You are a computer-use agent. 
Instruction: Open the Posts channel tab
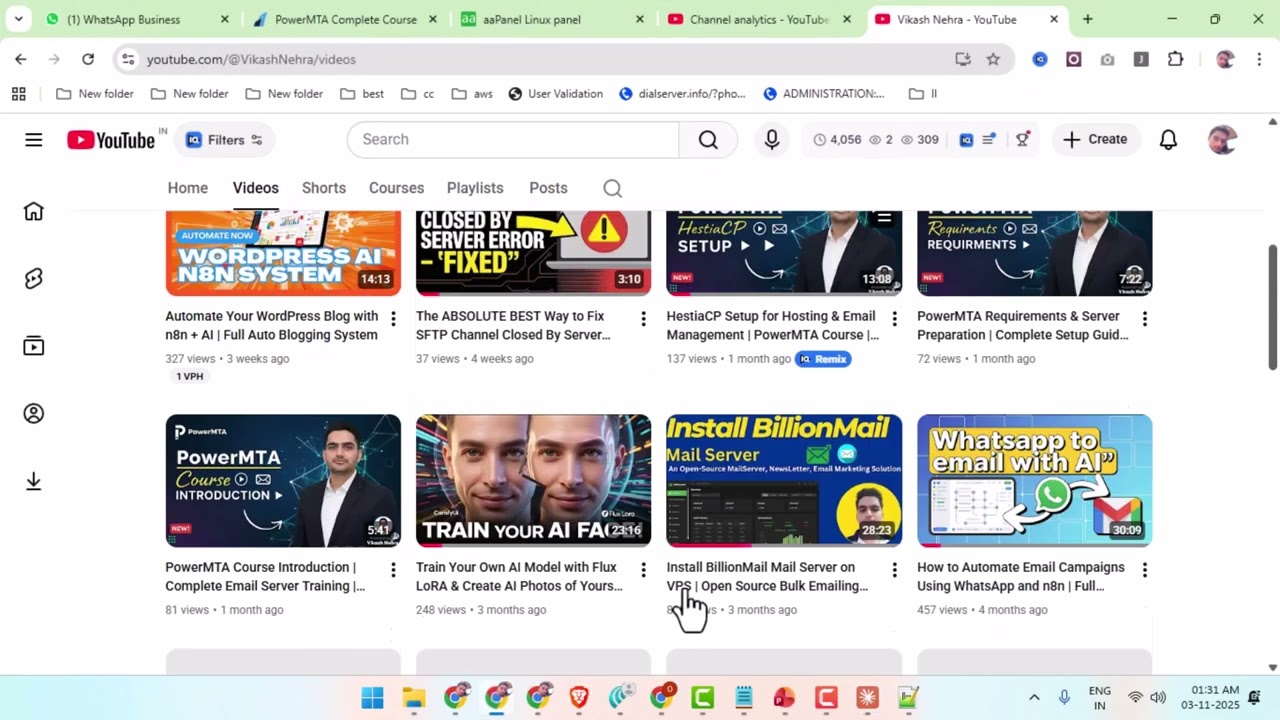pyautogui.click(x=548, y=188)
